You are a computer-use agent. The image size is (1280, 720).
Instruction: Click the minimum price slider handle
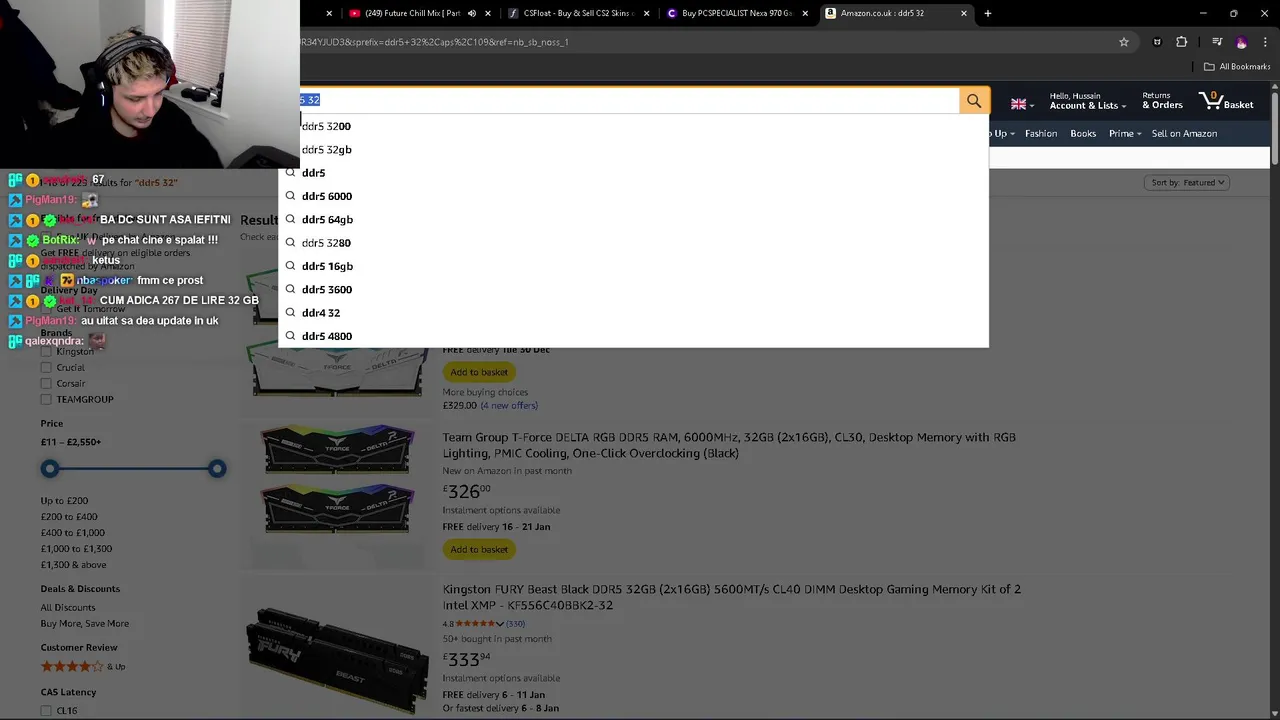coord(49,468)
